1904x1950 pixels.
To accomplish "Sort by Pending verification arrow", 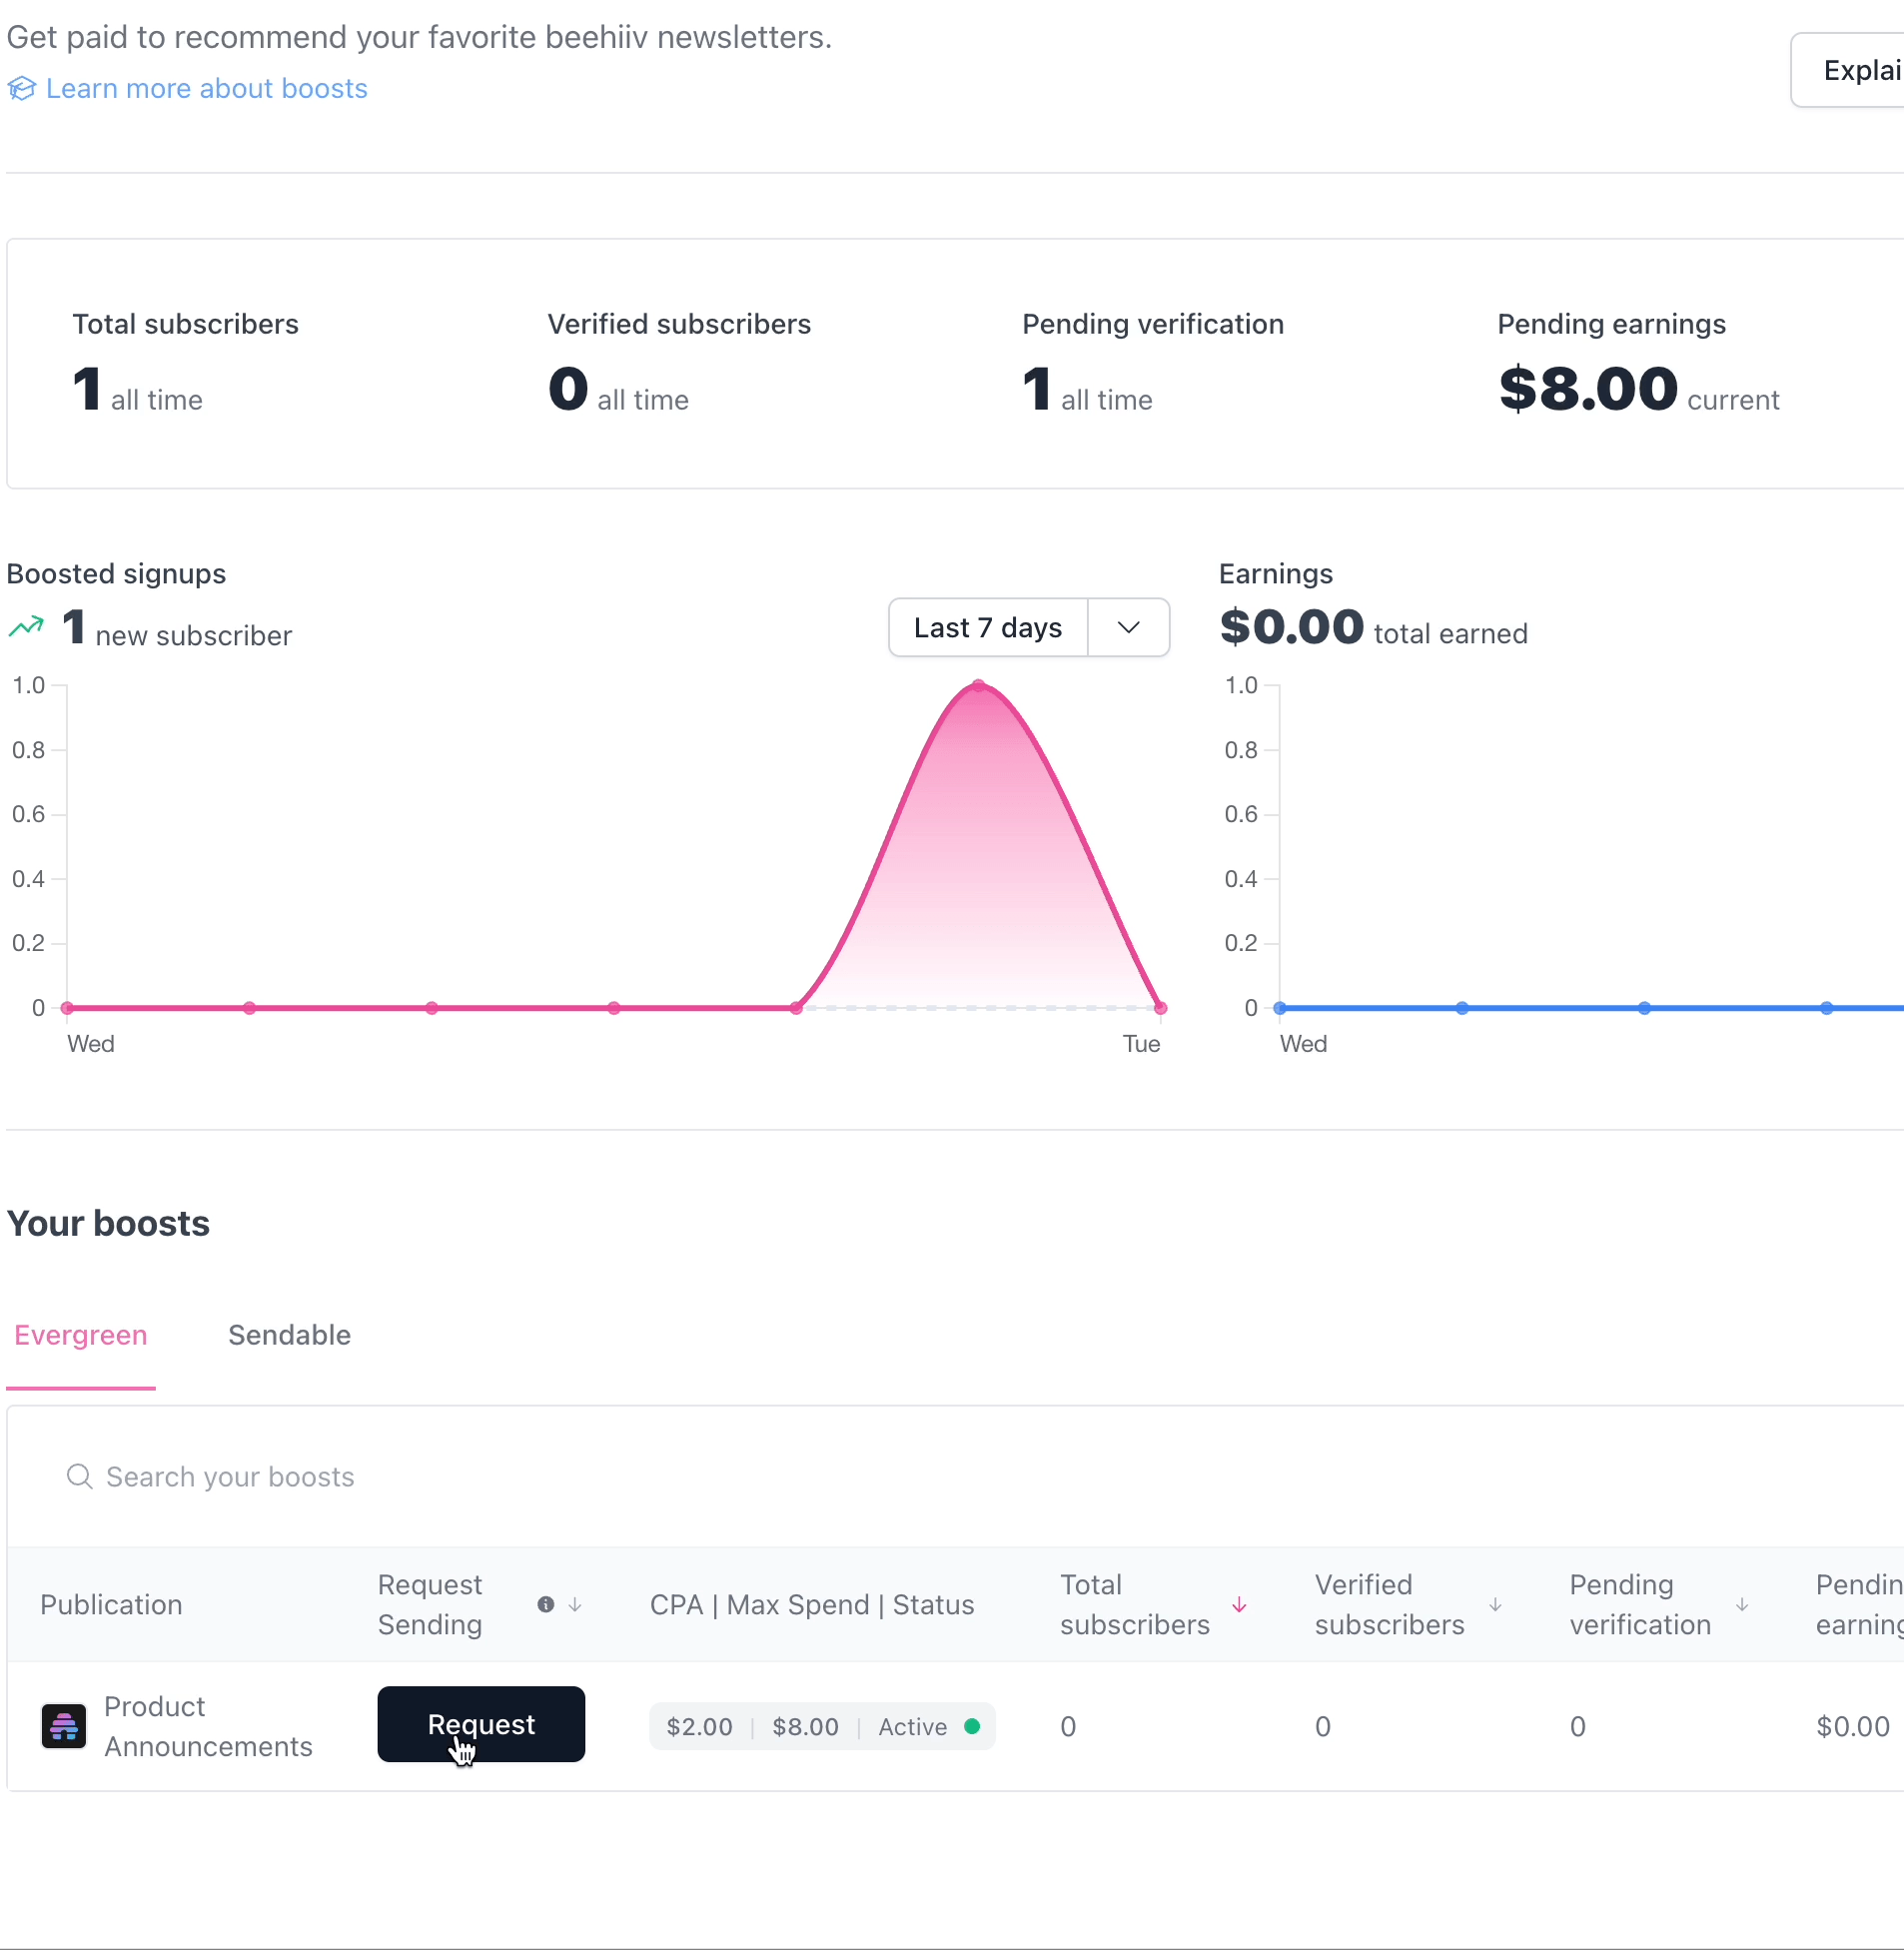I will (1742, 1605).
